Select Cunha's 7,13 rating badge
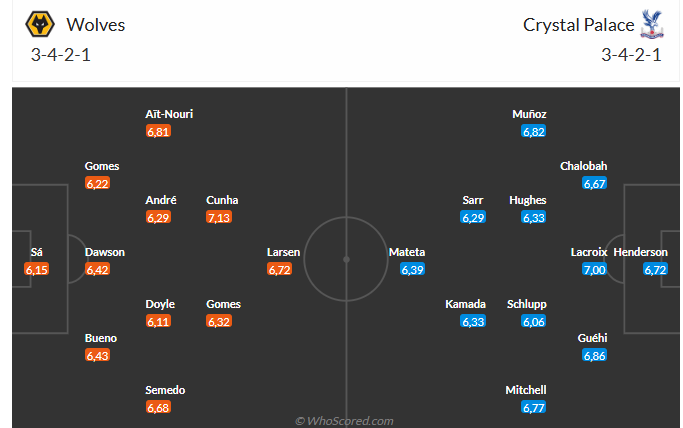683x428 pixels. click(x=219, y=217)
